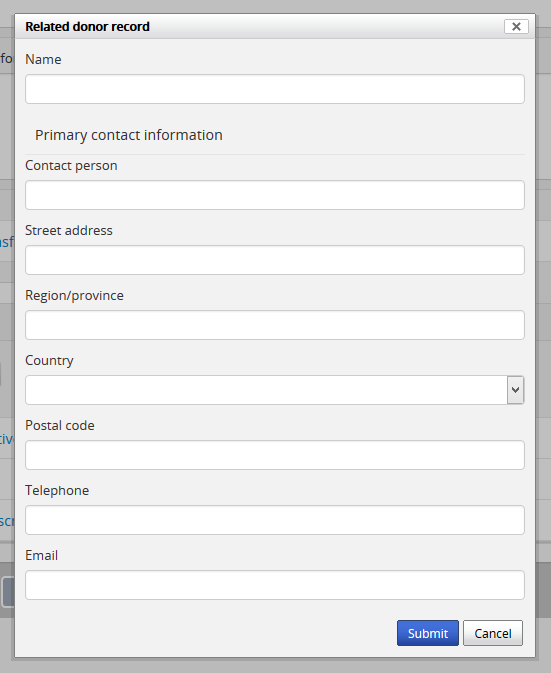Focus the Telephone text field
Screen dimensions: 551x673
click(x=275, y=520)
